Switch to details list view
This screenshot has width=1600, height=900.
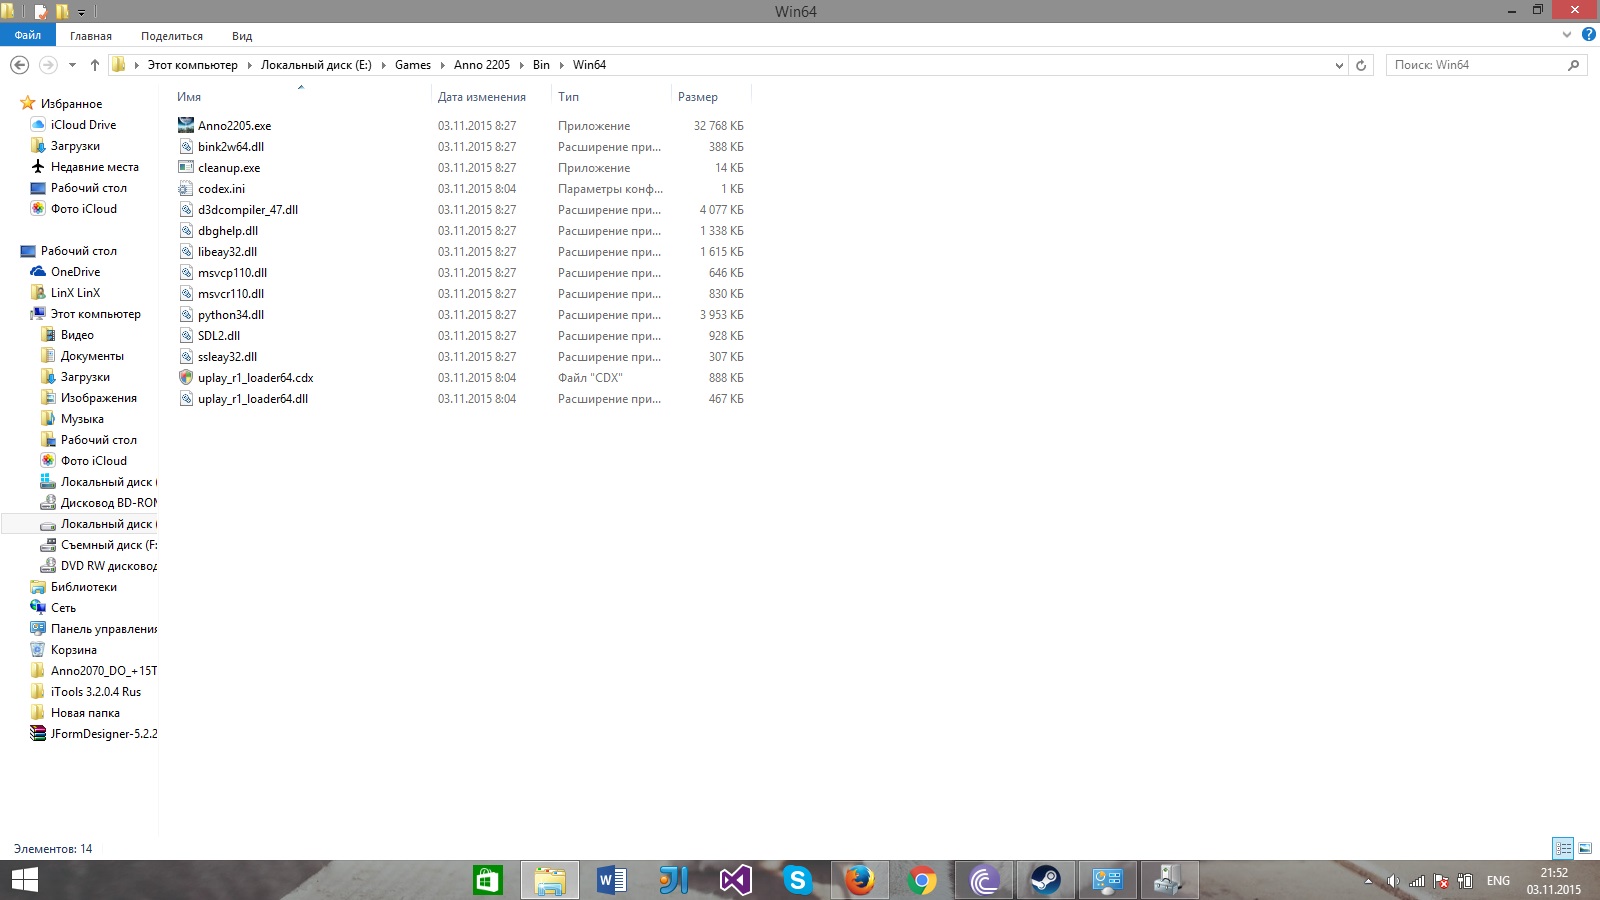(1563, 848)
